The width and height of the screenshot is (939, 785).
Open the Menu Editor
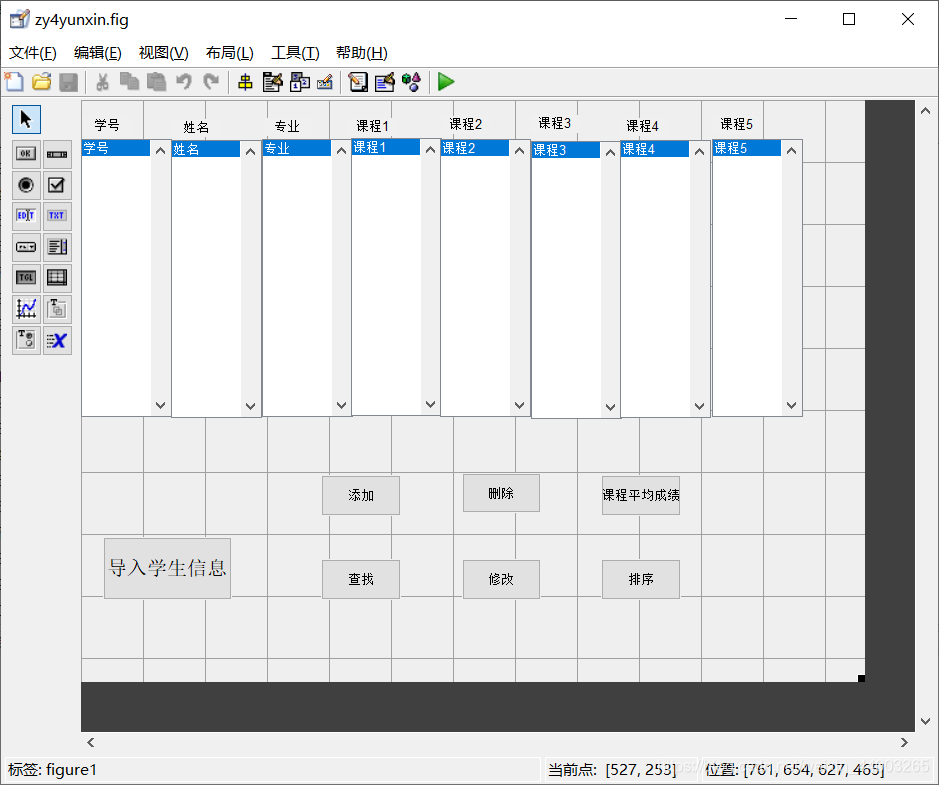pyautogui.click(x=272, y=81)
